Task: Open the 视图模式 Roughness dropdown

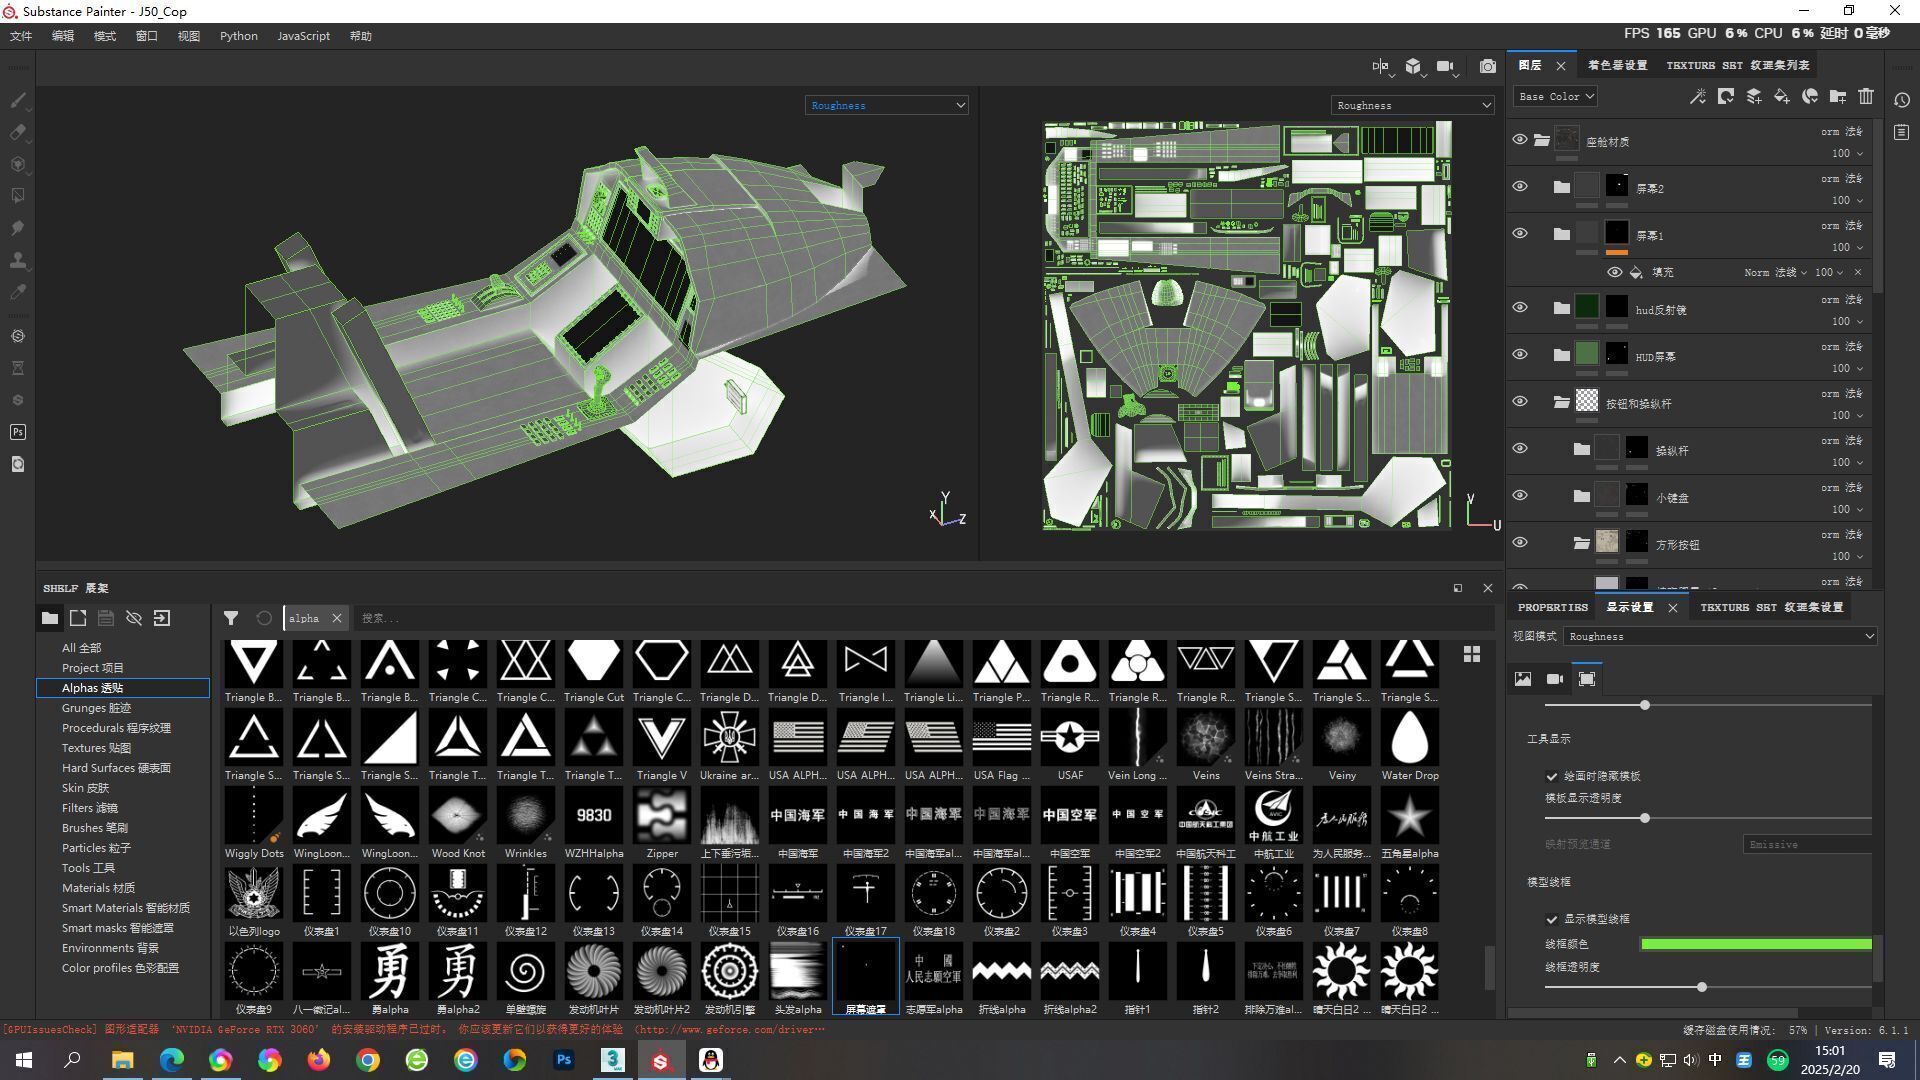Action: tap(1719, 636)
